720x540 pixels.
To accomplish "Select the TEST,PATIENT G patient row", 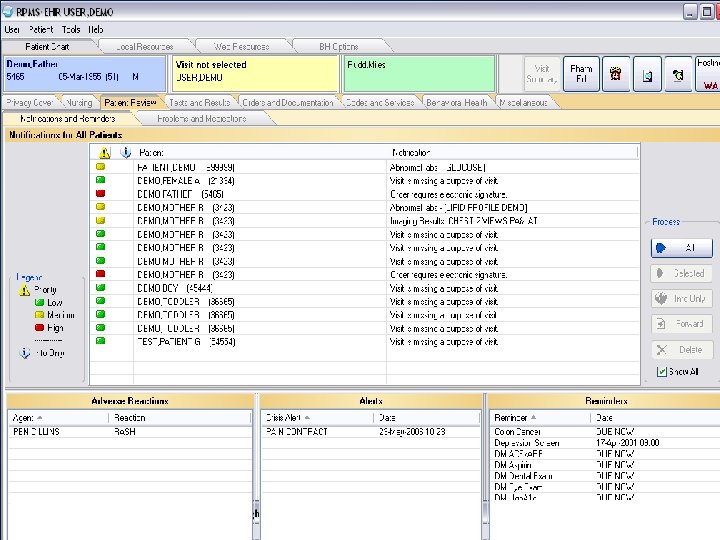I will (364, 342).
